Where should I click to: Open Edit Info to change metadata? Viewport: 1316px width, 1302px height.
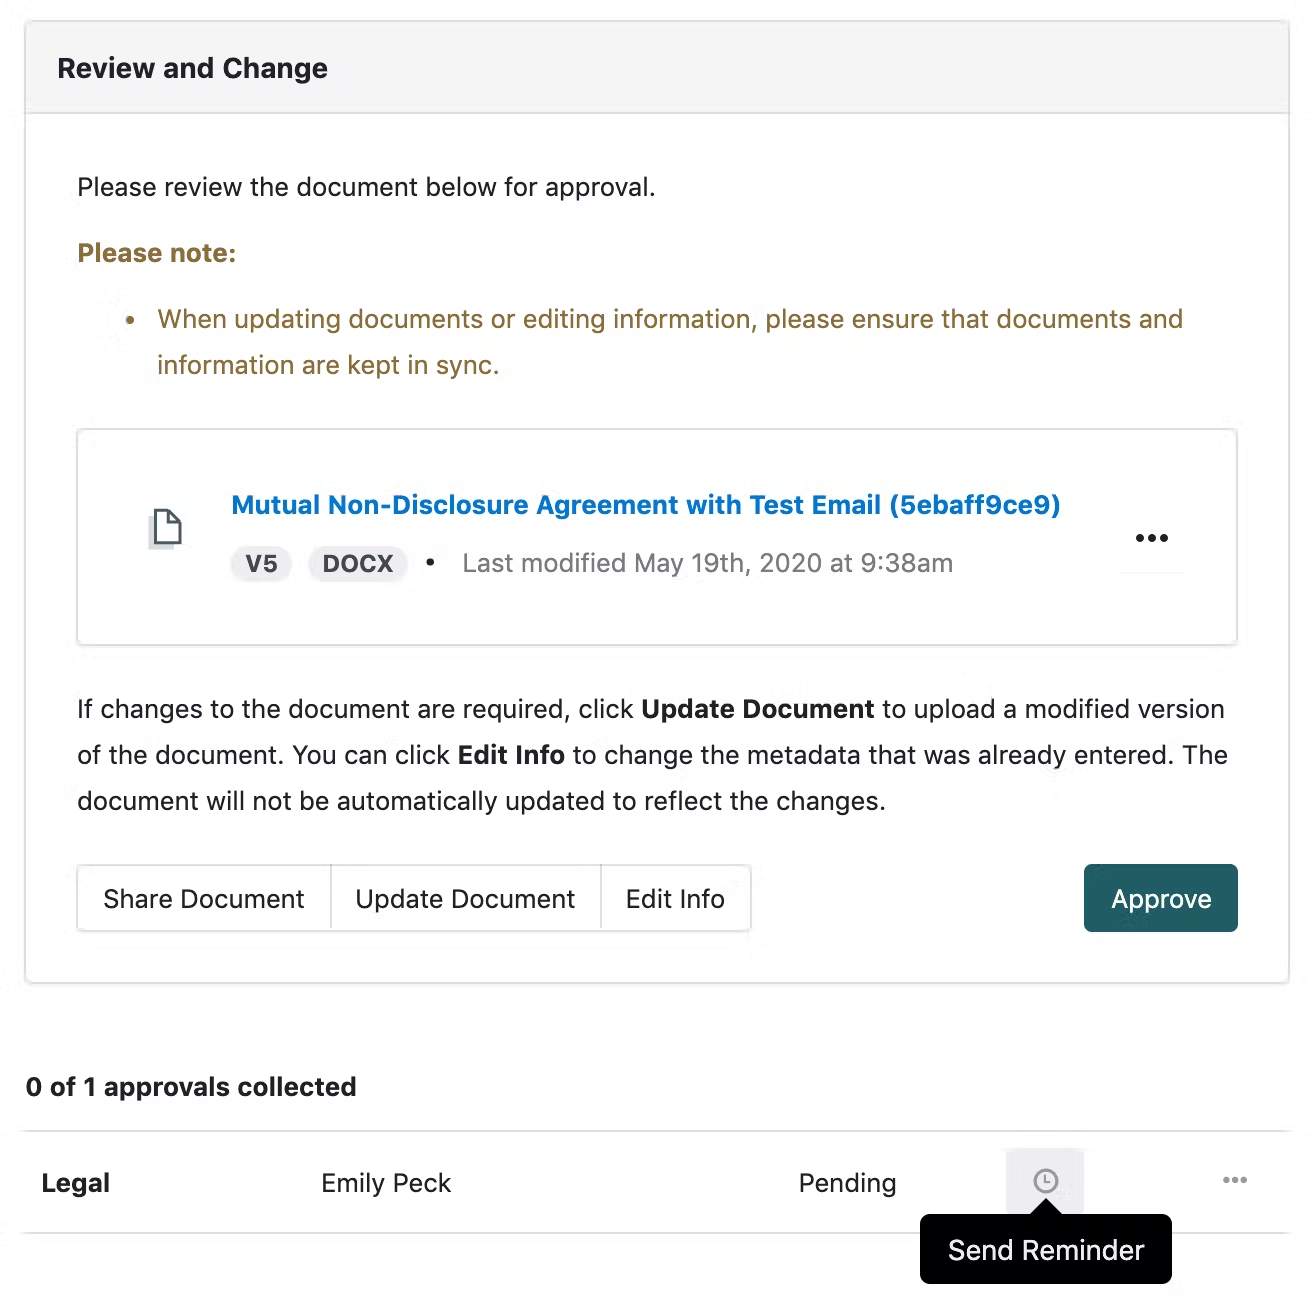[x=675, y=899]
